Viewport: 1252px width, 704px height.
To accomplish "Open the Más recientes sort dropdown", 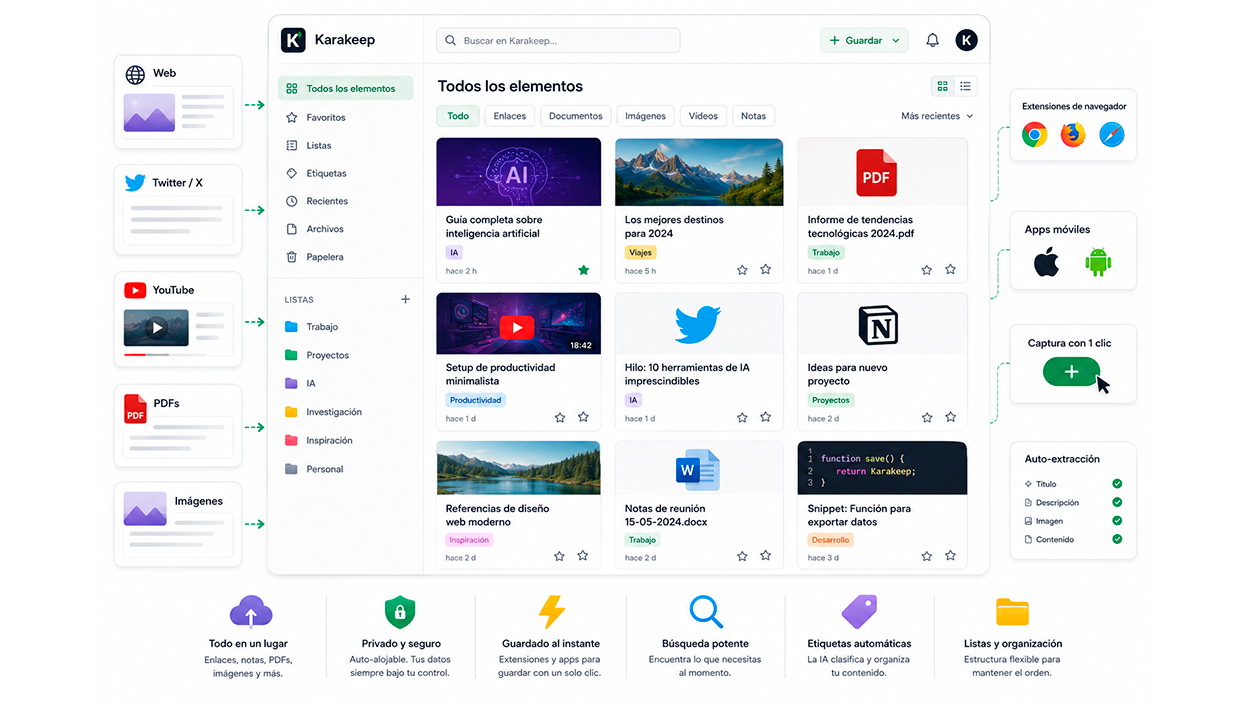I will 937,116.
